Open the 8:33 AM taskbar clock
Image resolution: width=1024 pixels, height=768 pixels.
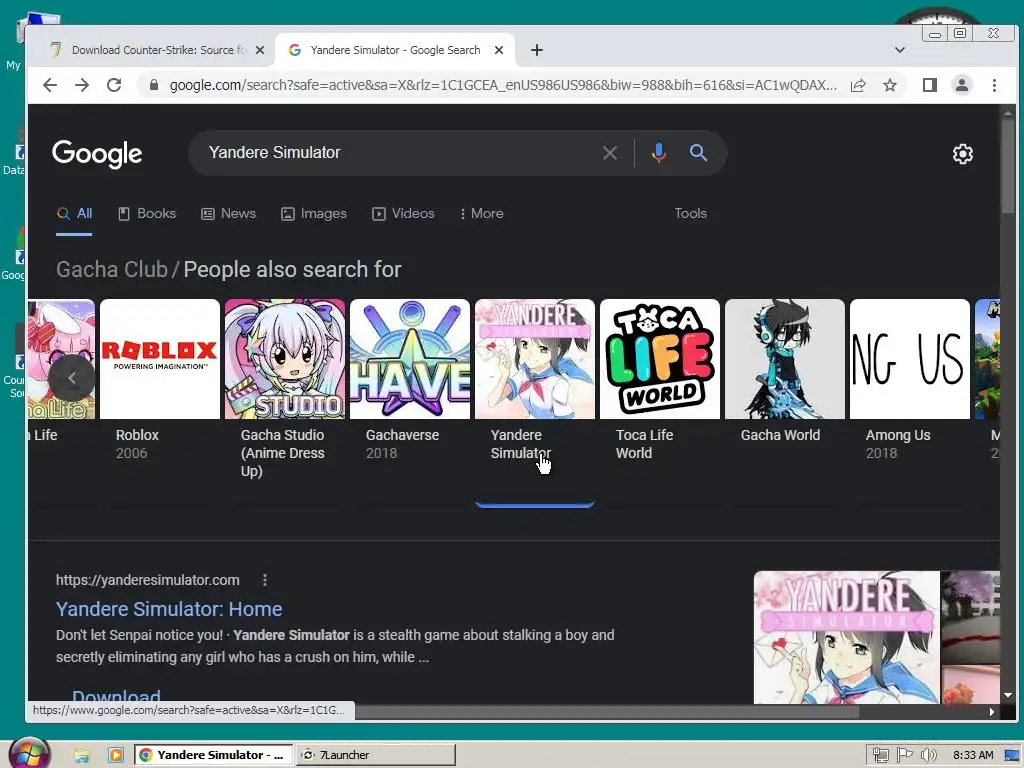[973, 755]
